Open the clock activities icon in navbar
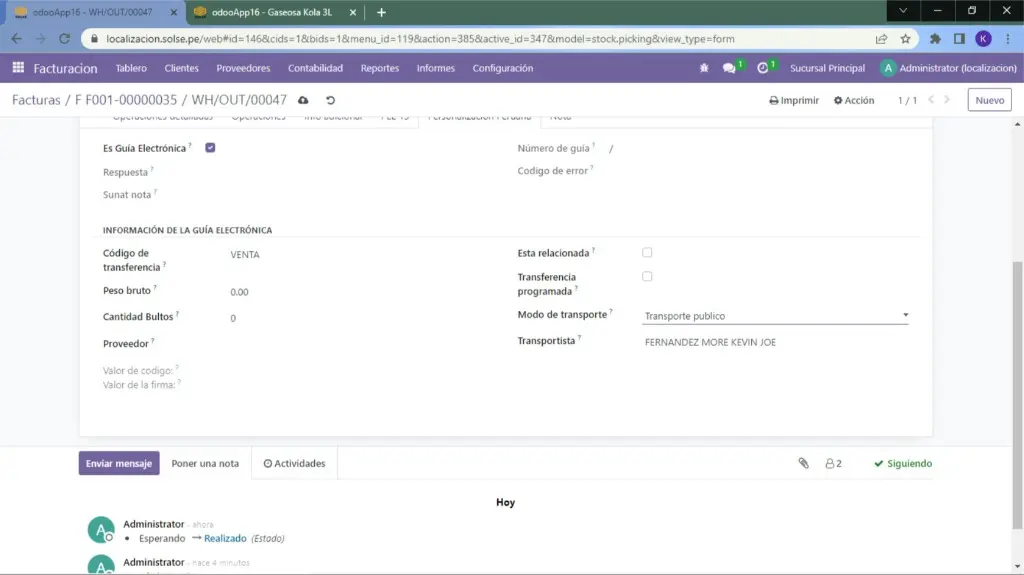The width and height of the screenshot is (1024, 575). tap(764, 68)
